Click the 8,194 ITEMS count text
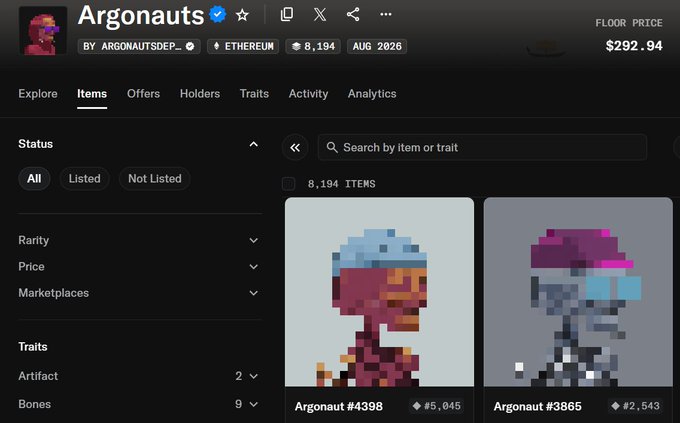 (x=342, y=184)
